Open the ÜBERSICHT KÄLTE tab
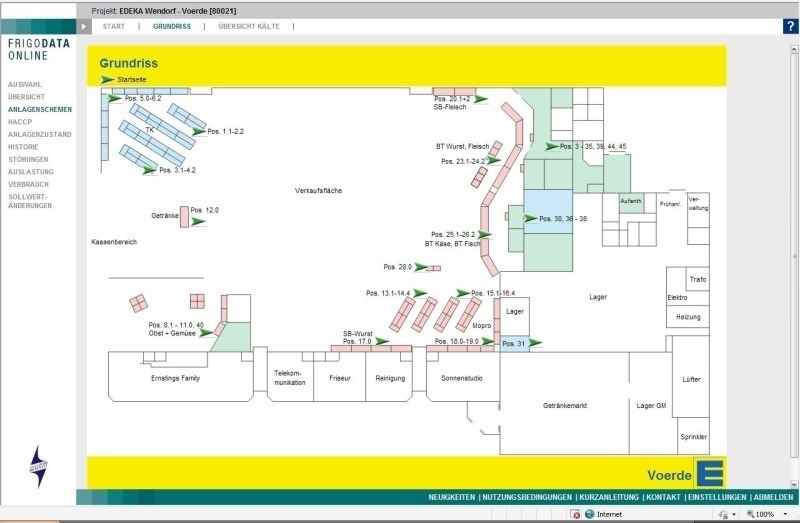This screenshot has width=800, height=523. click(x=249, y=27)
